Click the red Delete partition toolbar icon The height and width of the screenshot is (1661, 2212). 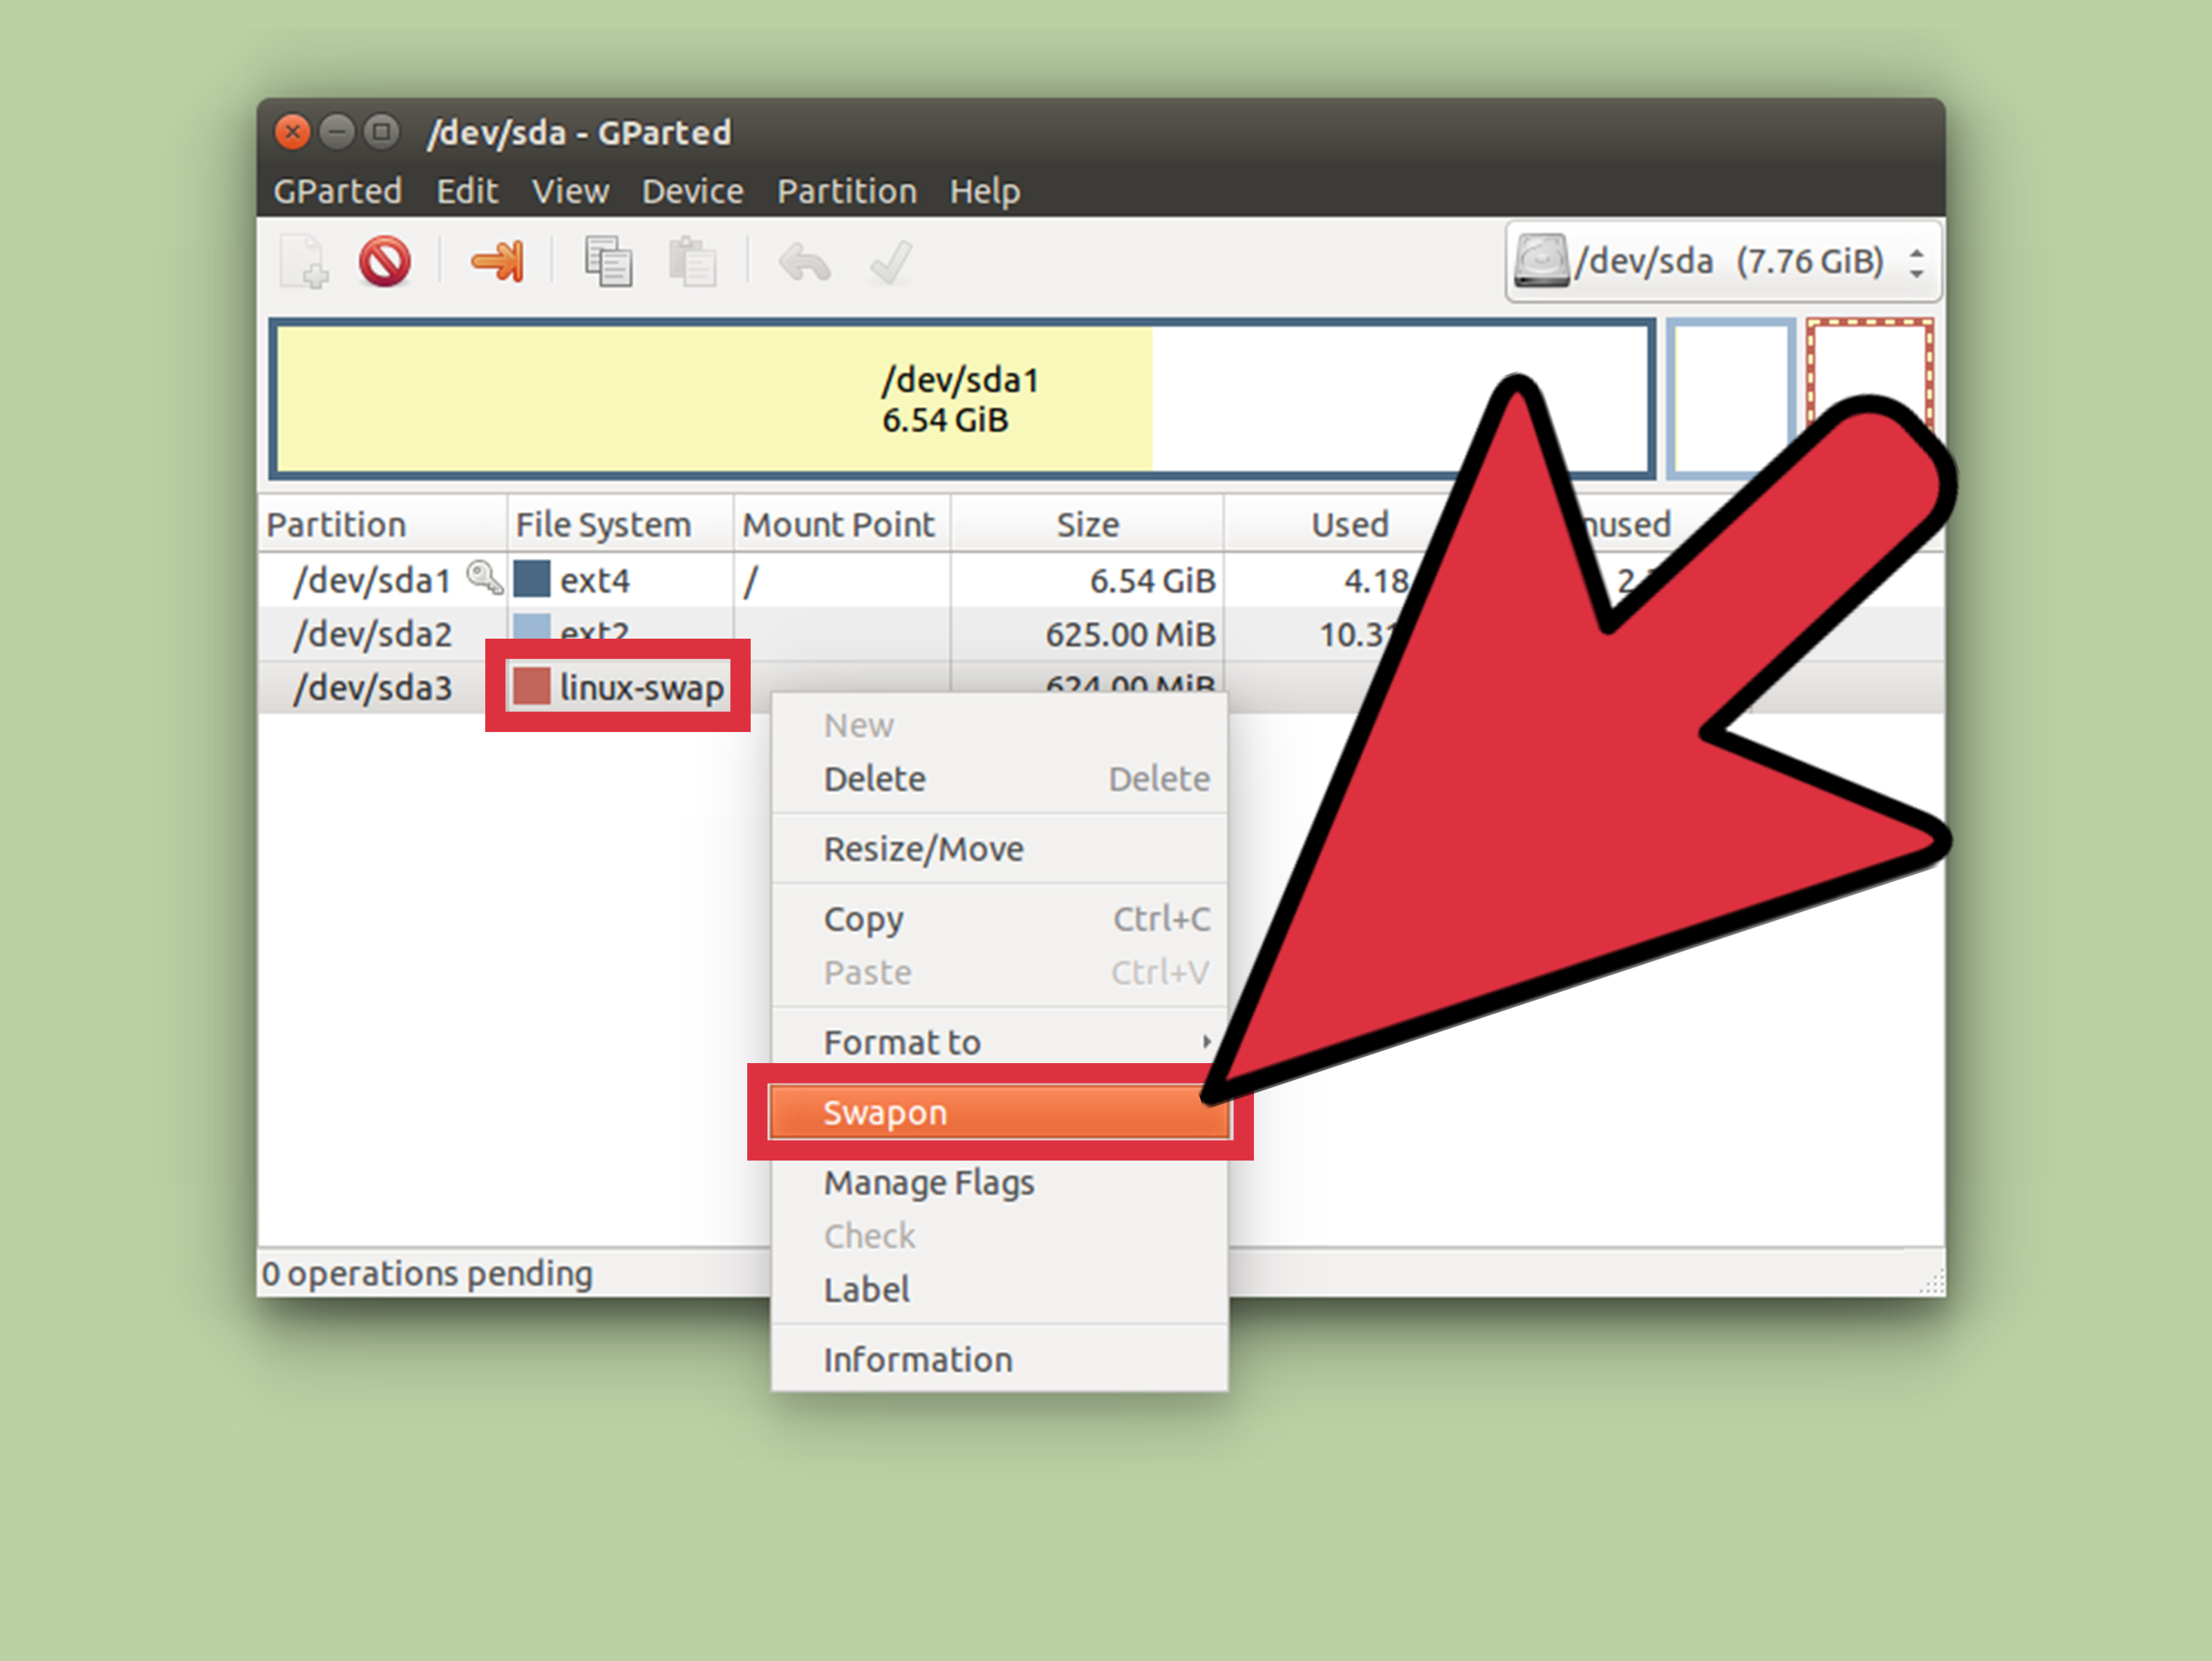[385, 262]
